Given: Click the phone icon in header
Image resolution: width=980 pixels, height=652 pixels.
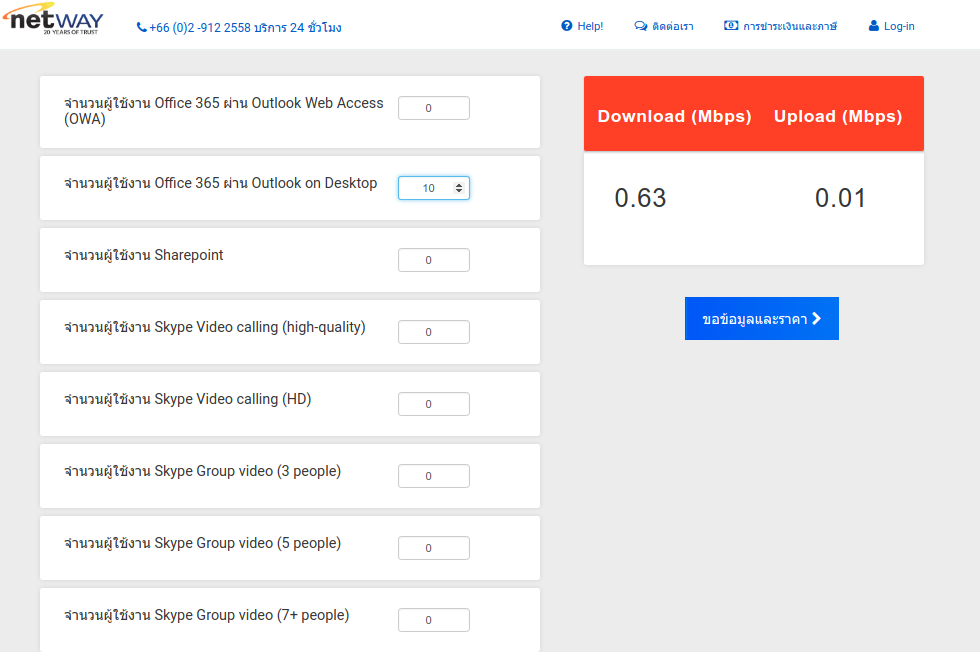Looking at the screenshot, I should pos(141,28).
